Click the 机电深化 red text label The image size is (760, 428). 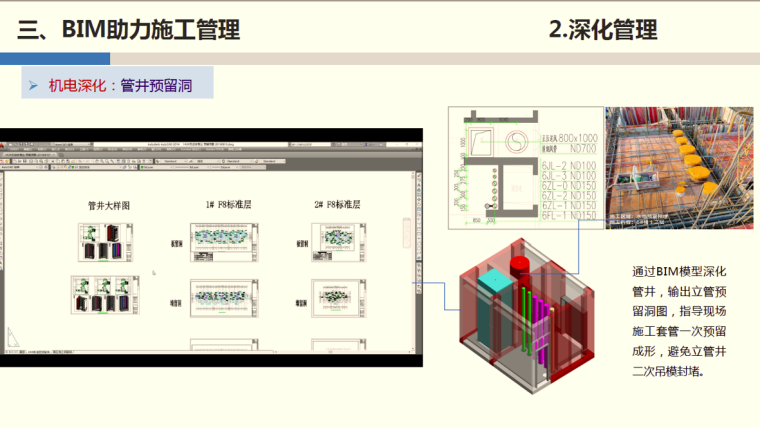tap(77, 86)
